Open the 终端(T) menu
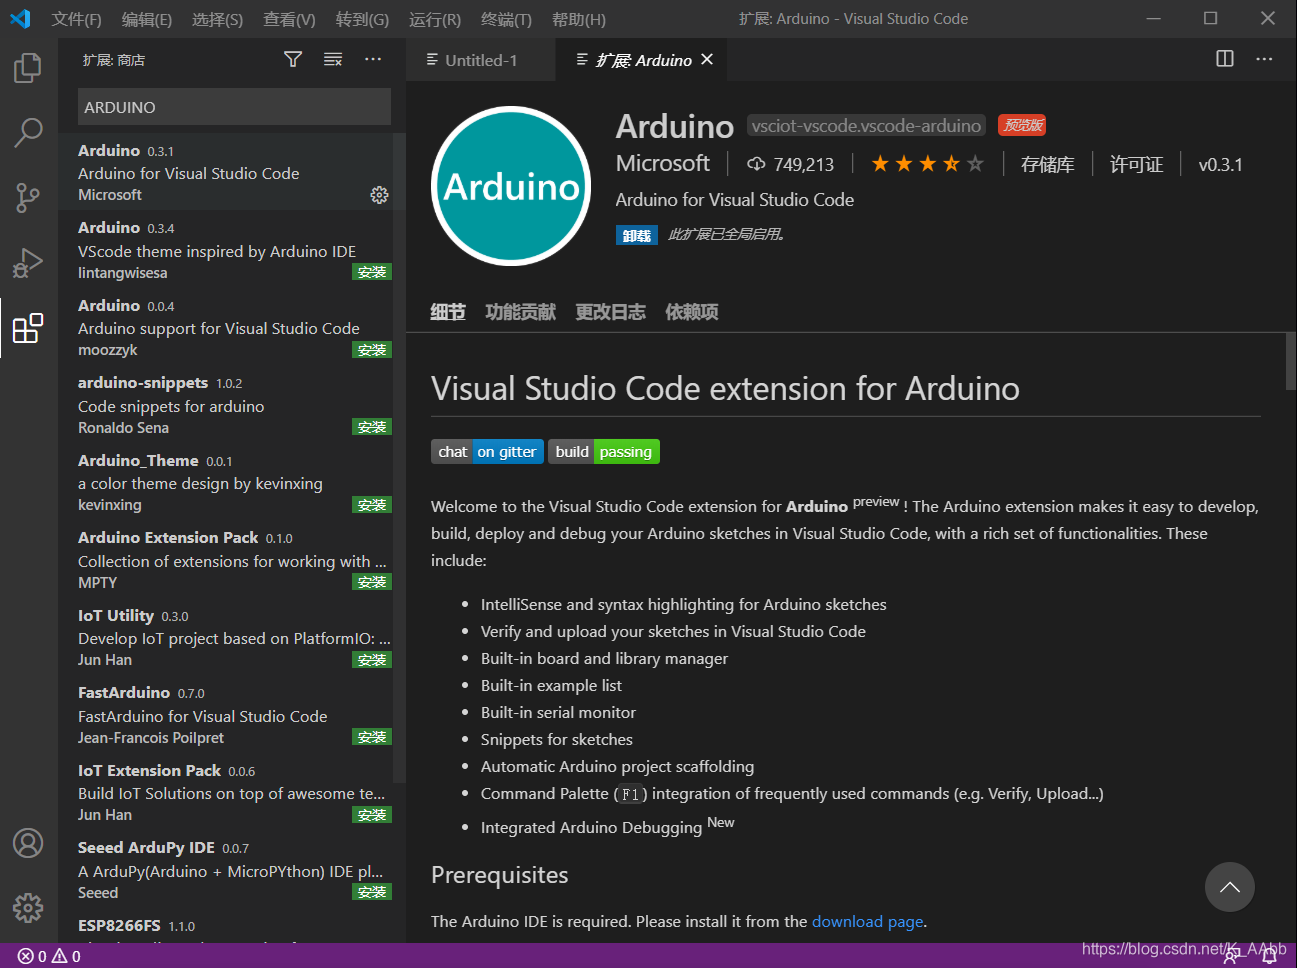Image resolution: width=1297 pixels, height=968 pixels. (506, 19)
